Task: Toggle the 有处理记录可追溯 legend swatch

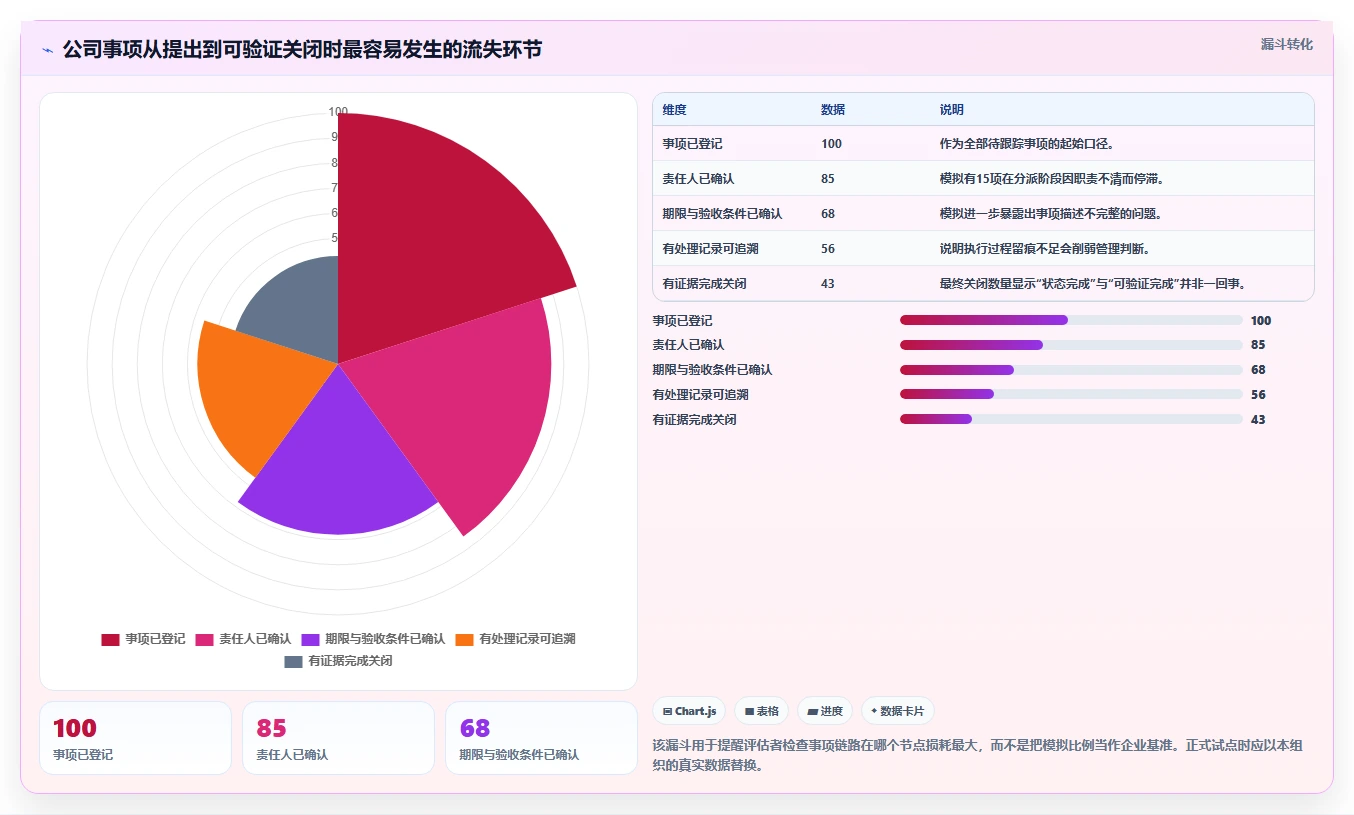Action: pyautogui.click(x=465, y=639)
